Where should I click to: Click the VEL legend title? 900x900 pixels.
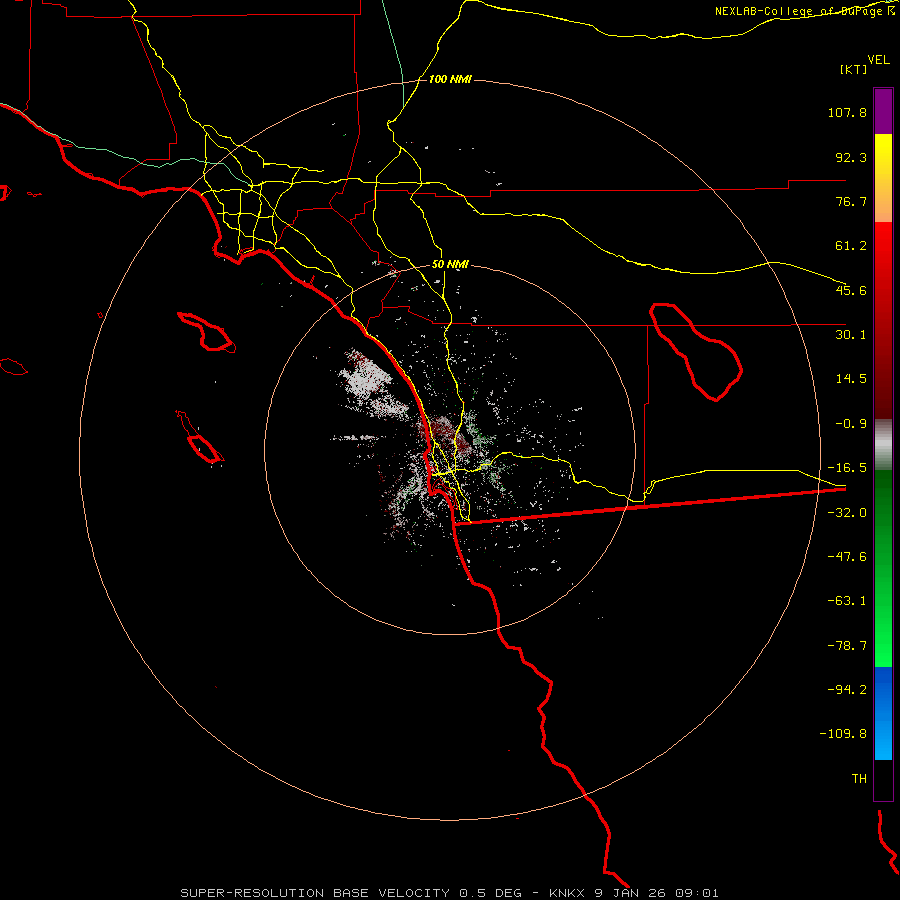click(878, 59)
